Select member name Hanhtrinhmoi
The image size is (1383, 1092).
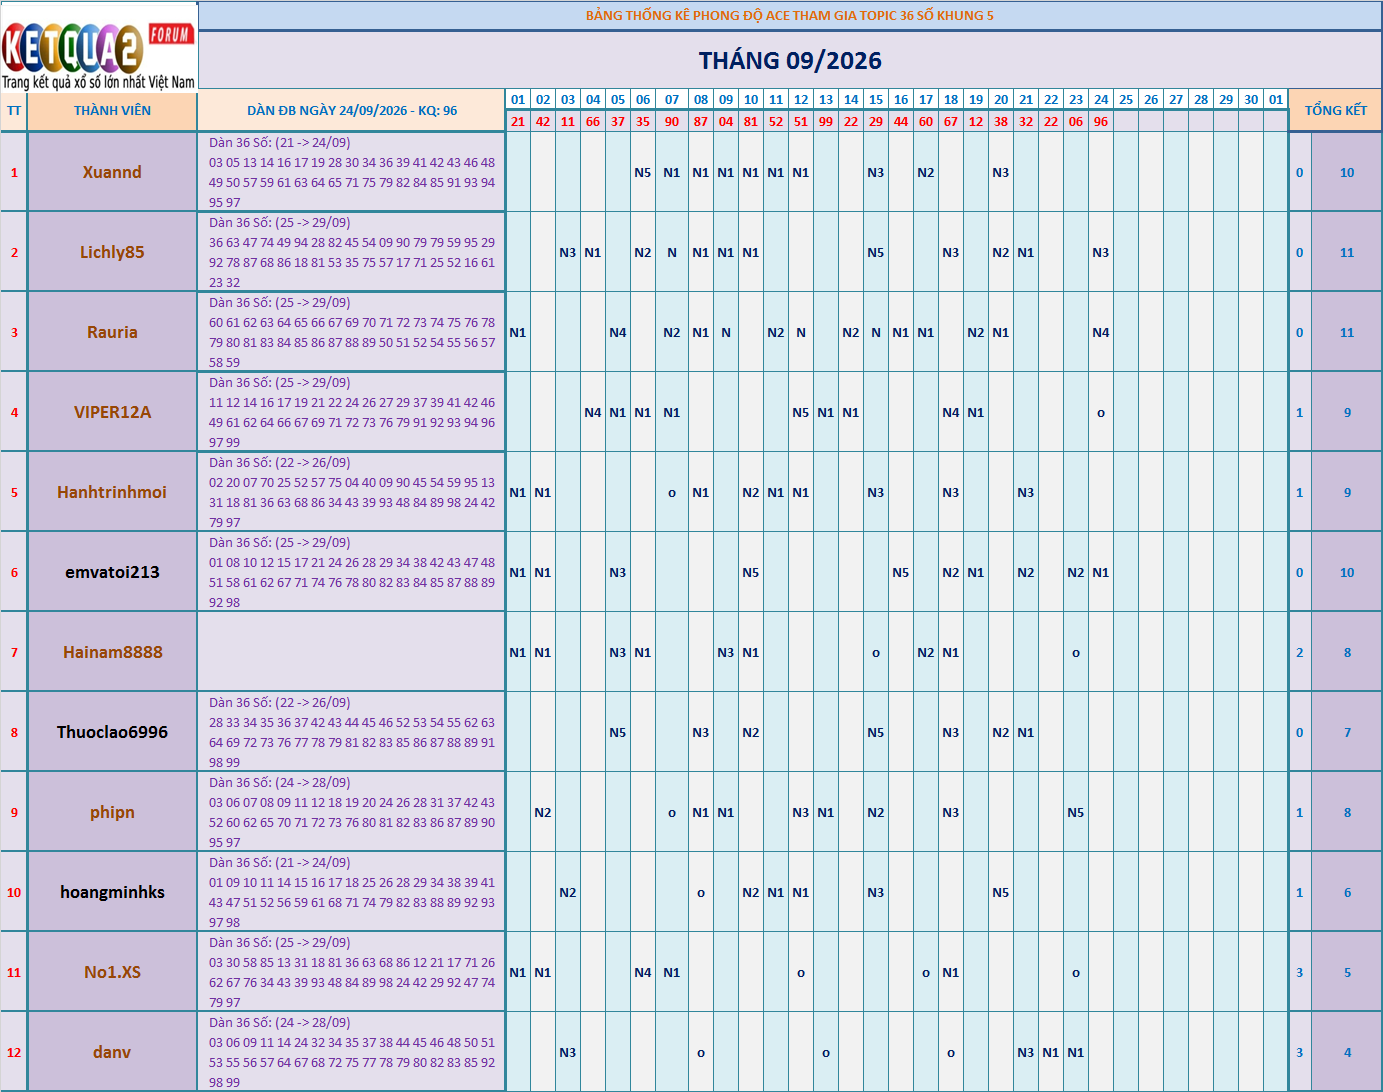point(112,492)
